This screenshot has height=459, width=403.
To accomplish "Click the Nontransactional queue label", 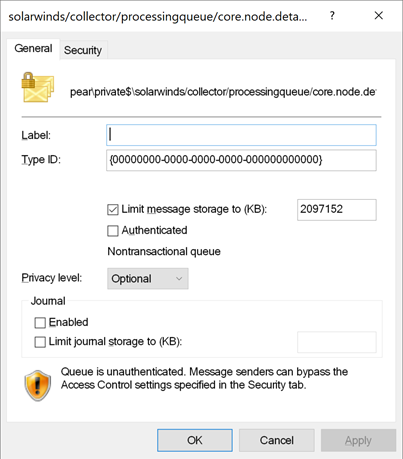I will pos(164,251).
